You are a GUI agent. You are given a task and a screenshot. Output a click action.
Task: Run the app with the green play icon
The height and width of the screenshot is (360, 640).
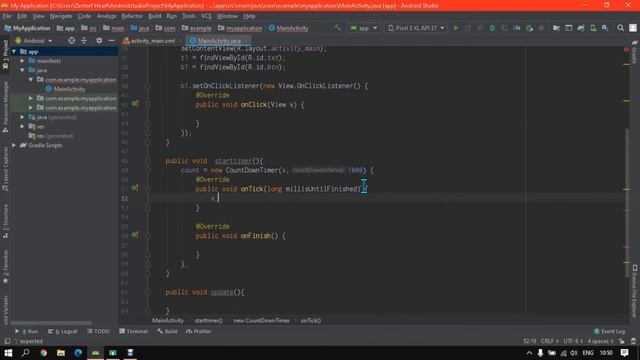[x=456, y=28]
